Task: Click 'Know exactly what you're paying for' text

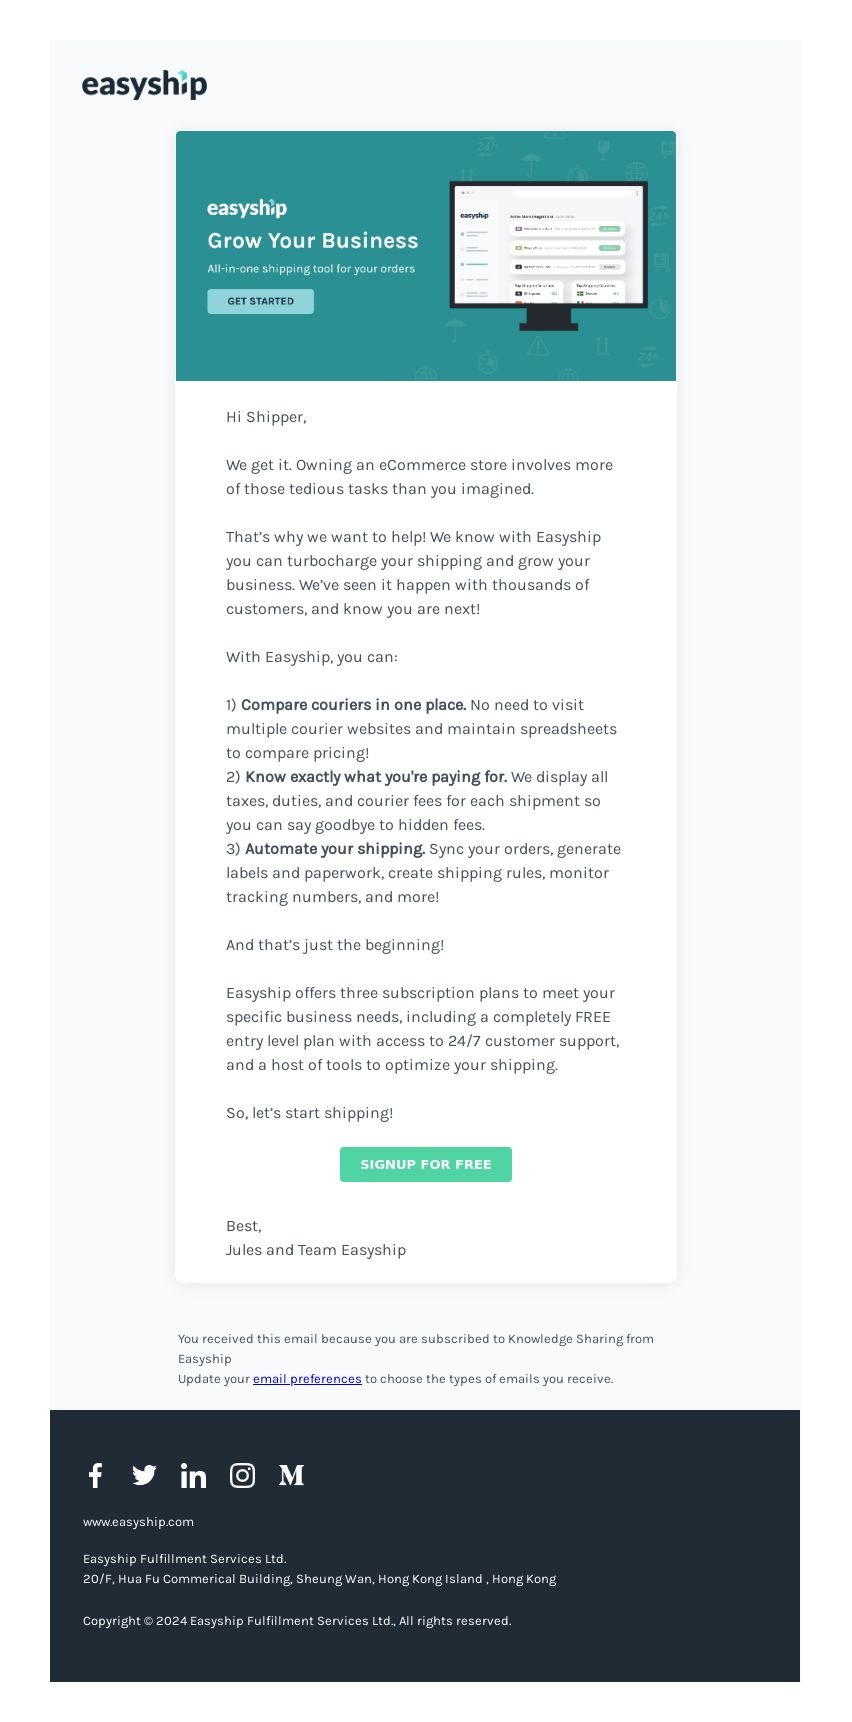Action: 376,777
